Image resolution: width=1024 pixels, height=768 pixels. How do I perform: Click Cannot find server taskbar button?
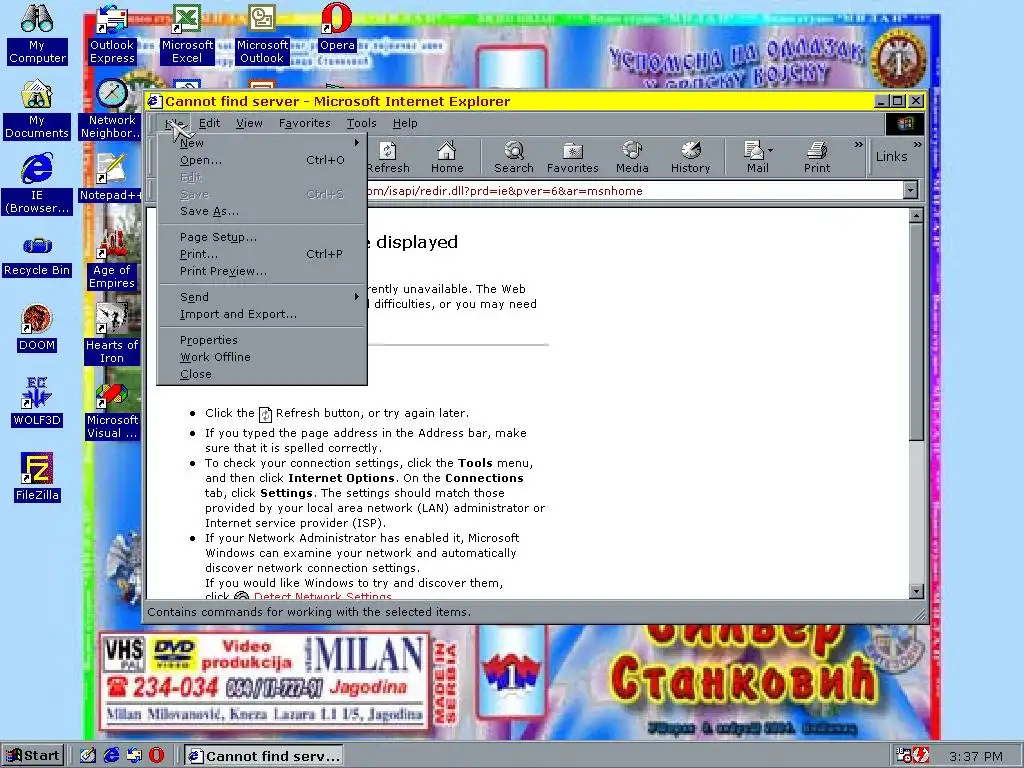pos(264,756)
